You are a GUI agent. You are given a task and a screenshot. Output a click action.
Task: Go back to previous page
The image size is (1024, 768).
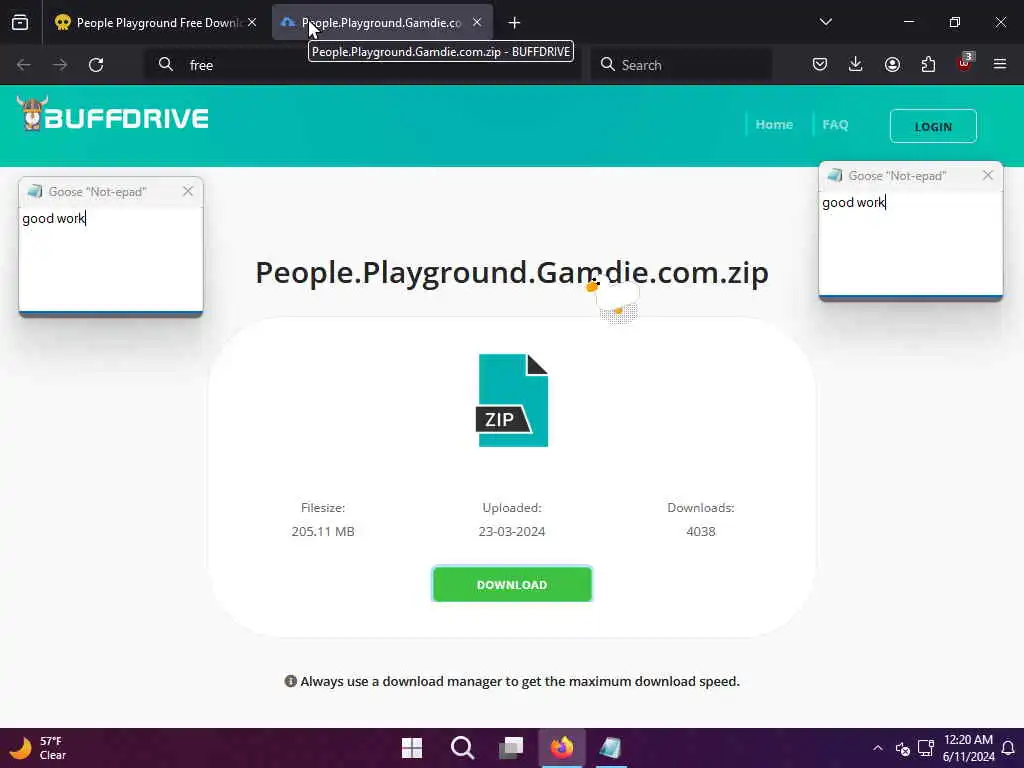tap(24, 65)
